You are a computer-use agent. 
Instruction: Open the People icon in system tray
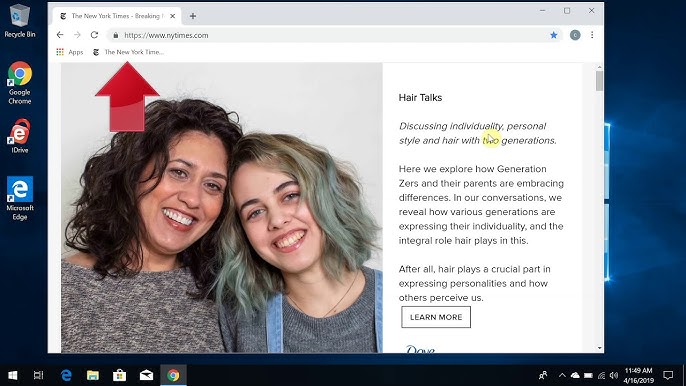pyautogui.click(x=543, y=375)
